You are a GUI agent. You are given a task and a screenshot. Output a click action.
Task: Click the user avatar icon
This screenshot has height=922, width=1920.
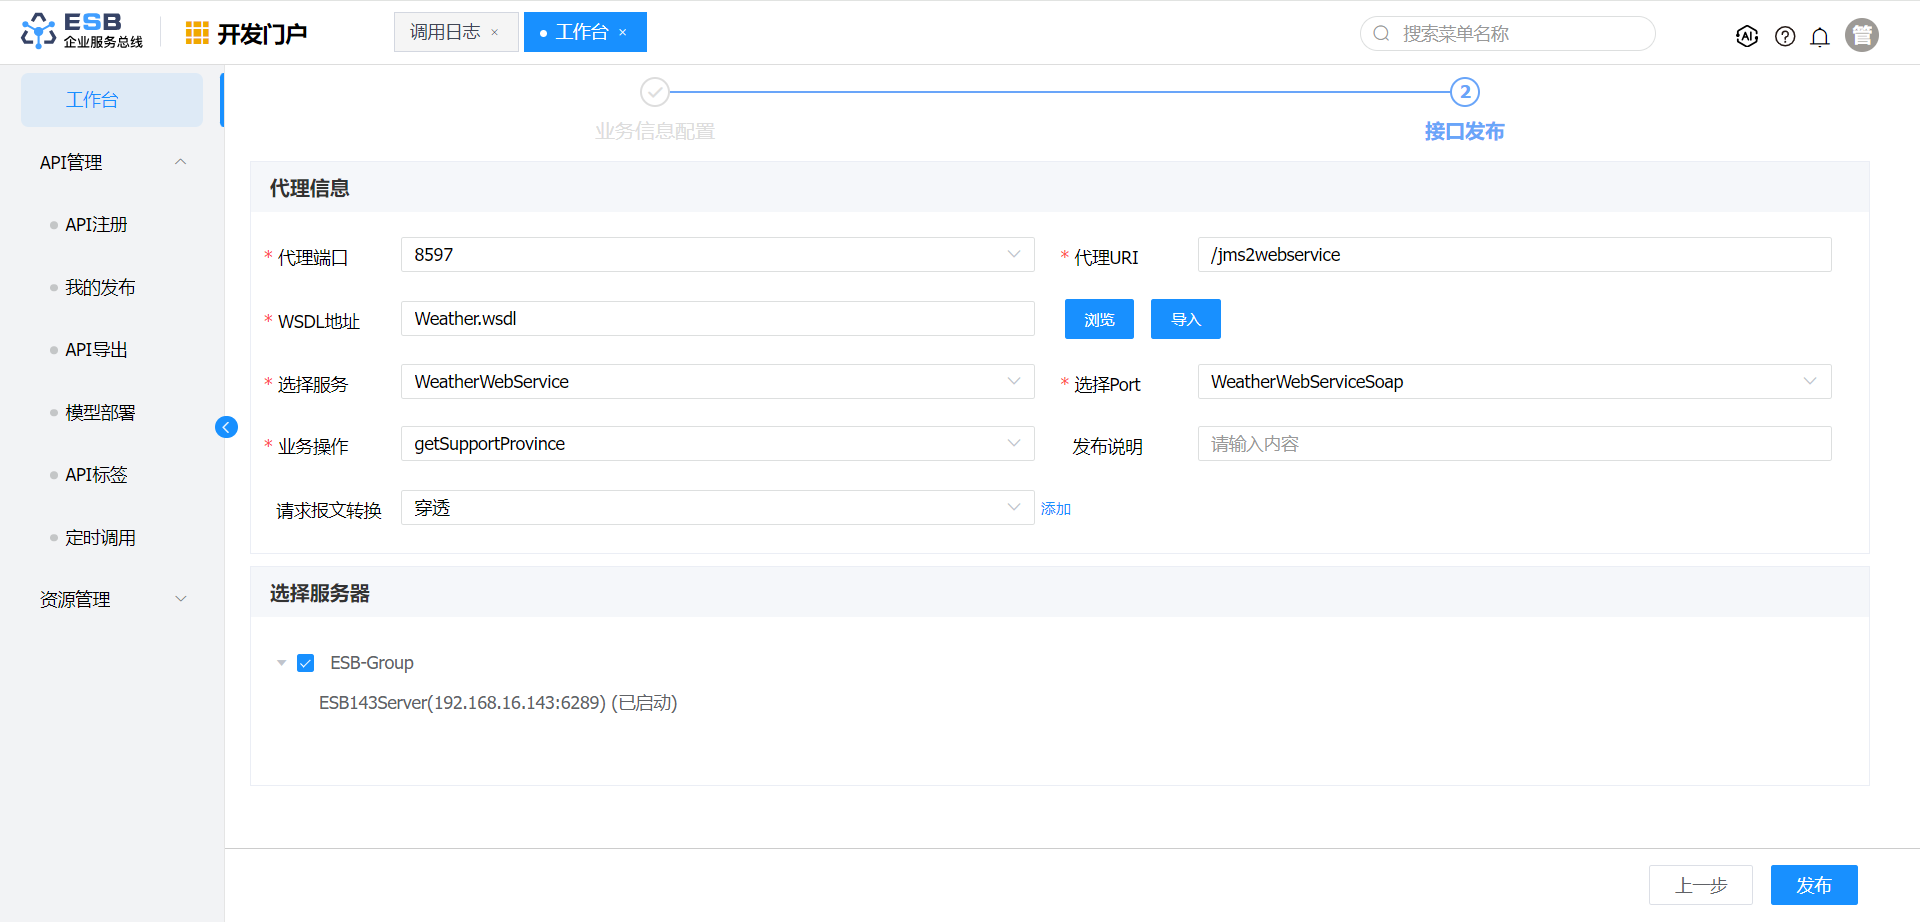point(1862,35)
